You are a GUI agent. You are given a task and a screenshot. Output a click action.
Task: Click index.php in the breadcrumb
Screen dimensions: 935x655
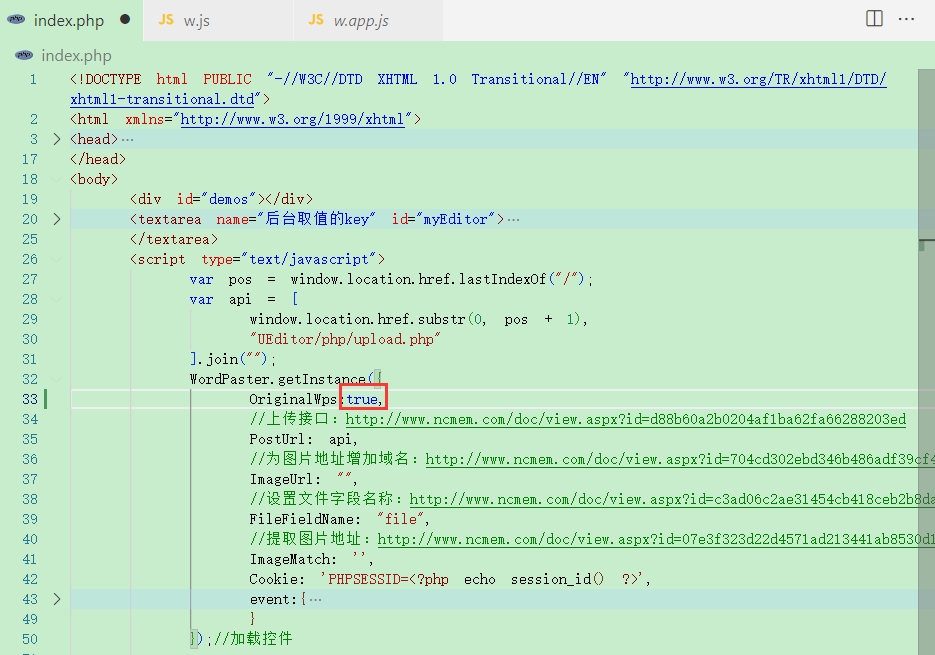point(76,55)
